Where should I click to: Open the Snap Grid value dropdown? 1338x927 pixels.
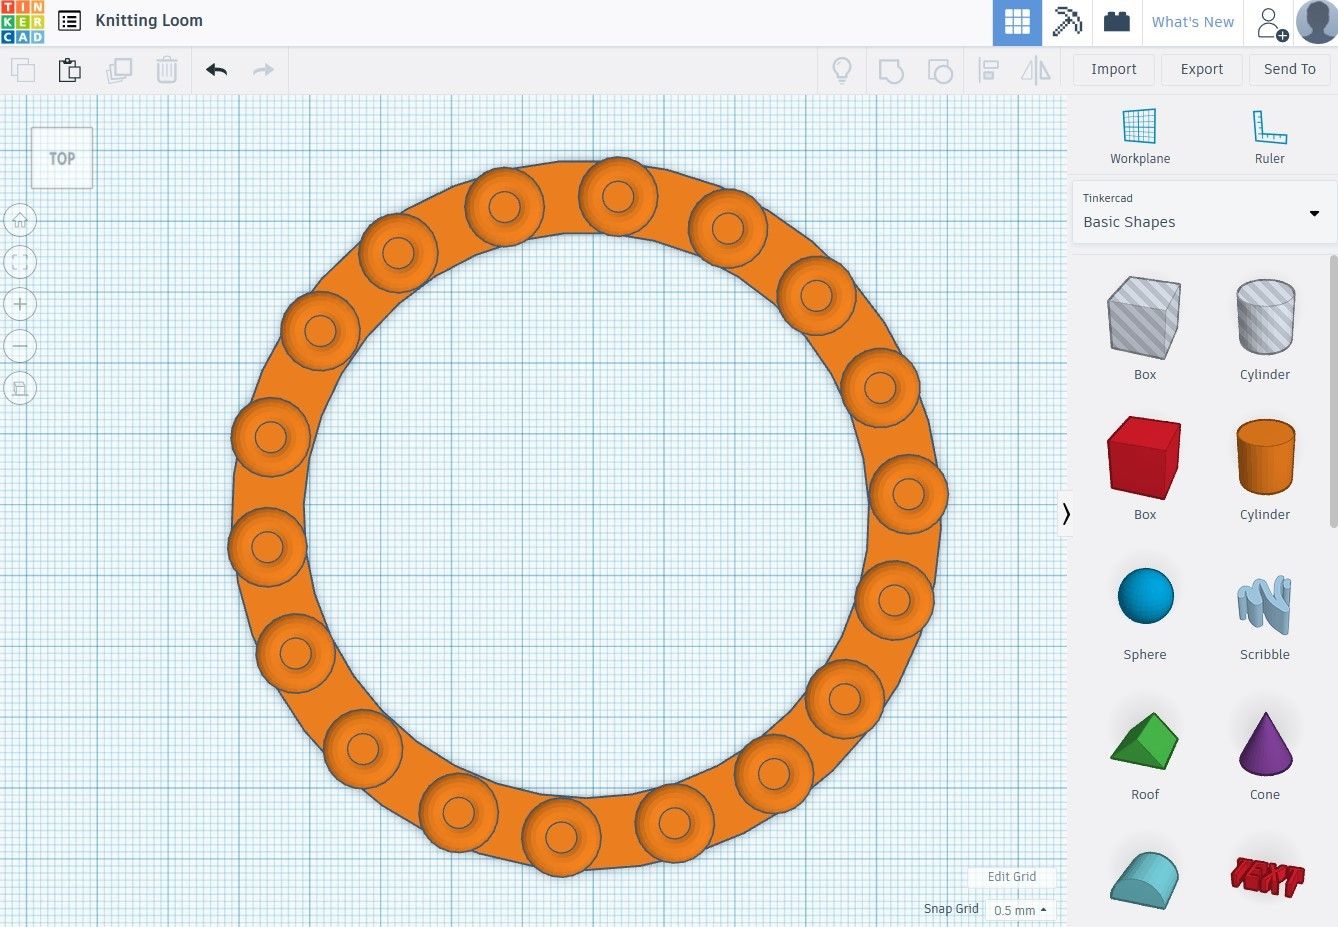(x=1019, y=910)
